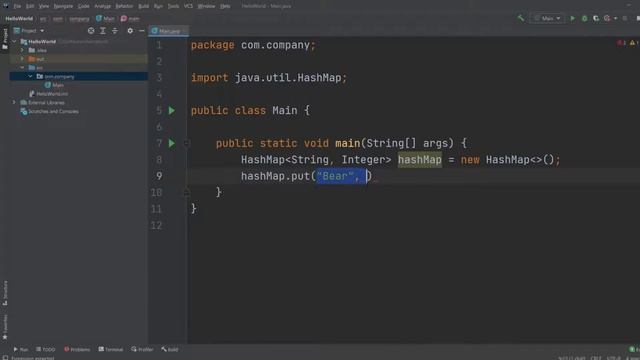Open the Profiler tool window button
The image size is (640, 360).
142,349
